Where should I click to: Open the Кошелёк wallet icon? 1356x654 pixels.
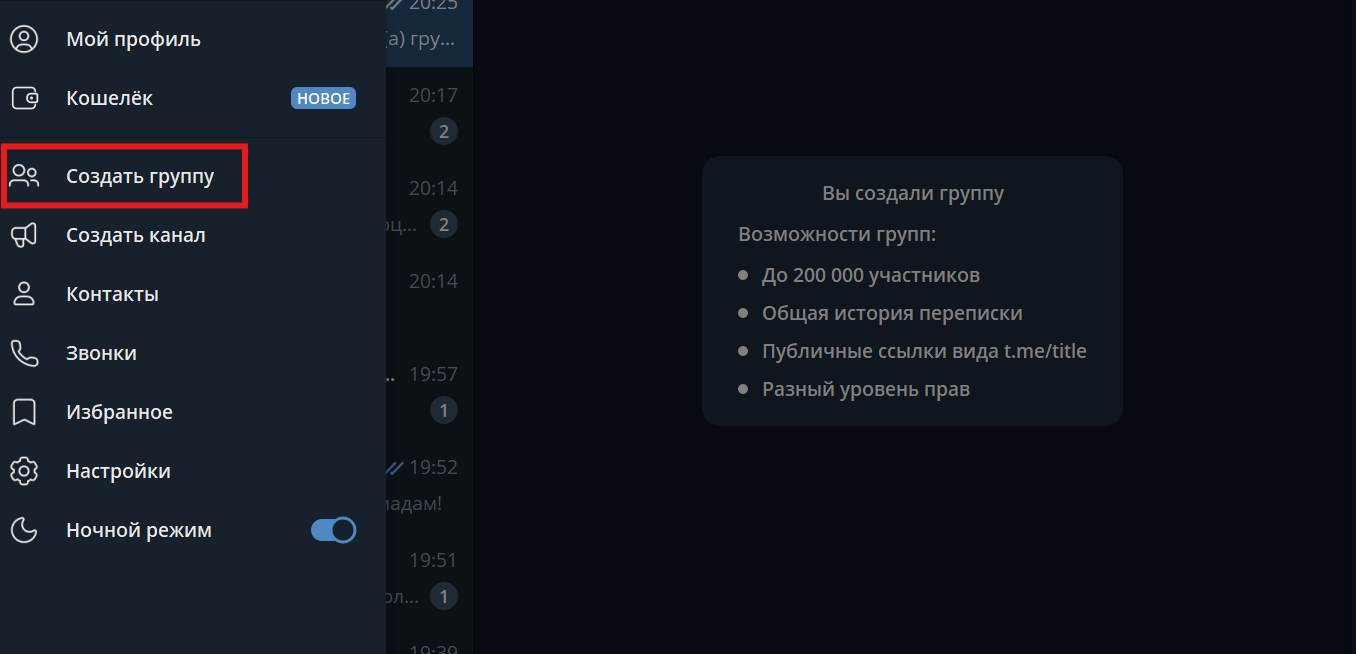coord(24,97)
